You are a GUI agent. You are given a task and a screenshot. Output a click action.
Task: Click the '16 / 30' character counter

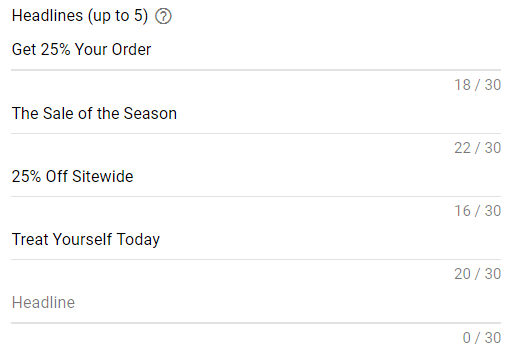[x=477, y=211]
